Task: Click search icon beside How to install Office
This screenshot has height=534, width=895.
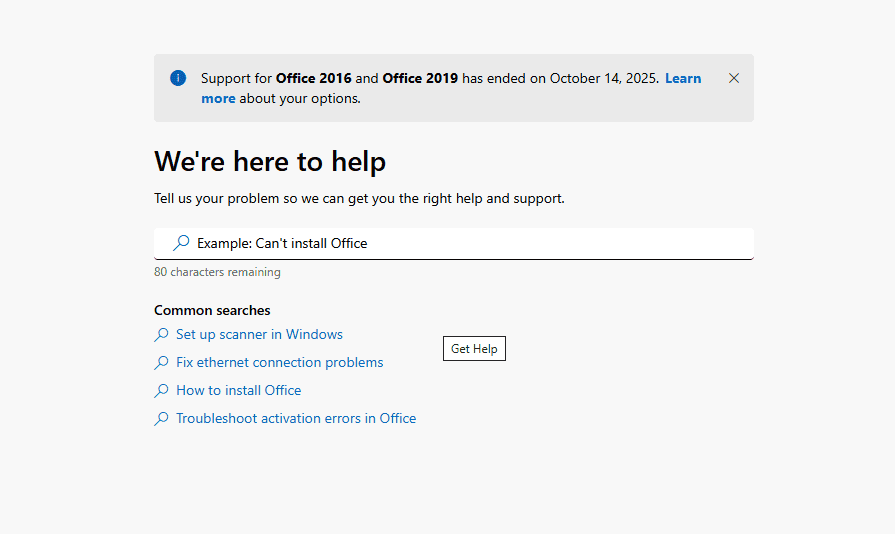Action: click(x=161, y=391)
